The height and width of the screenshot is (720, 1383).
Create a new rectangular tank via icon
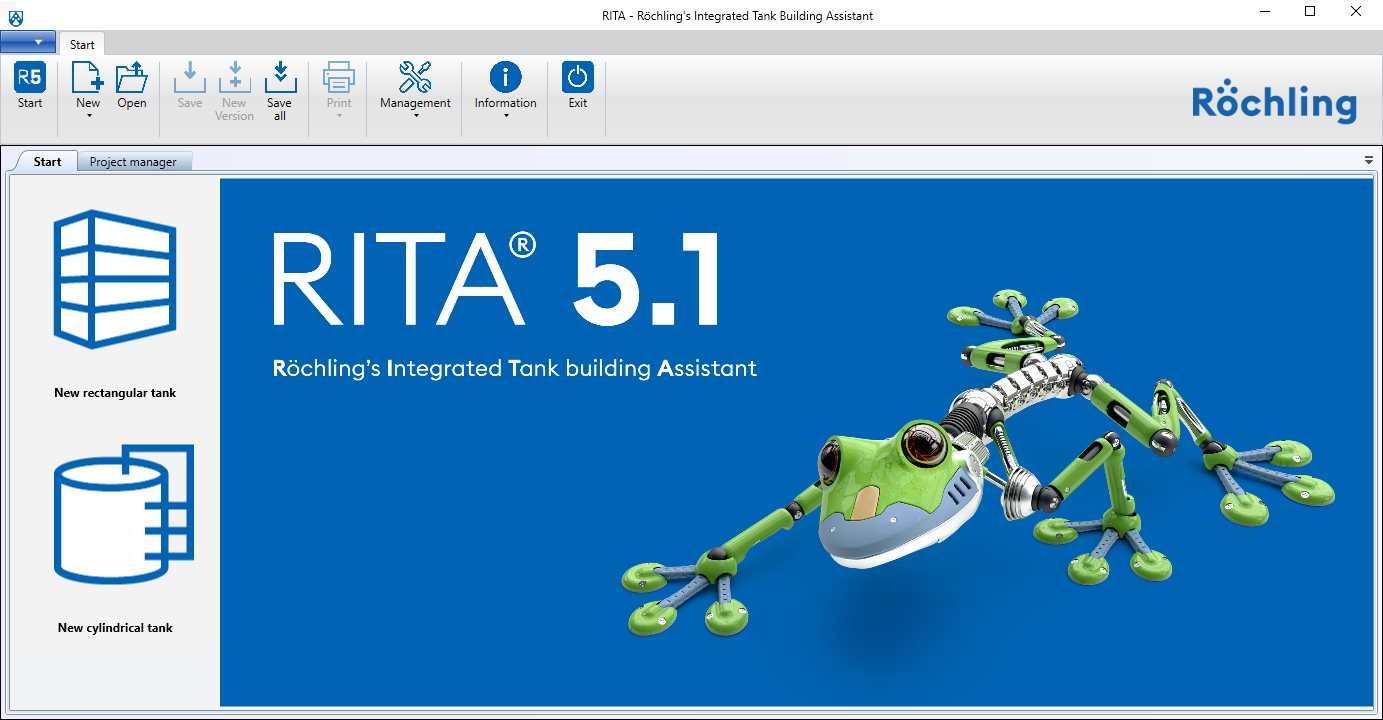coord(115,279)
